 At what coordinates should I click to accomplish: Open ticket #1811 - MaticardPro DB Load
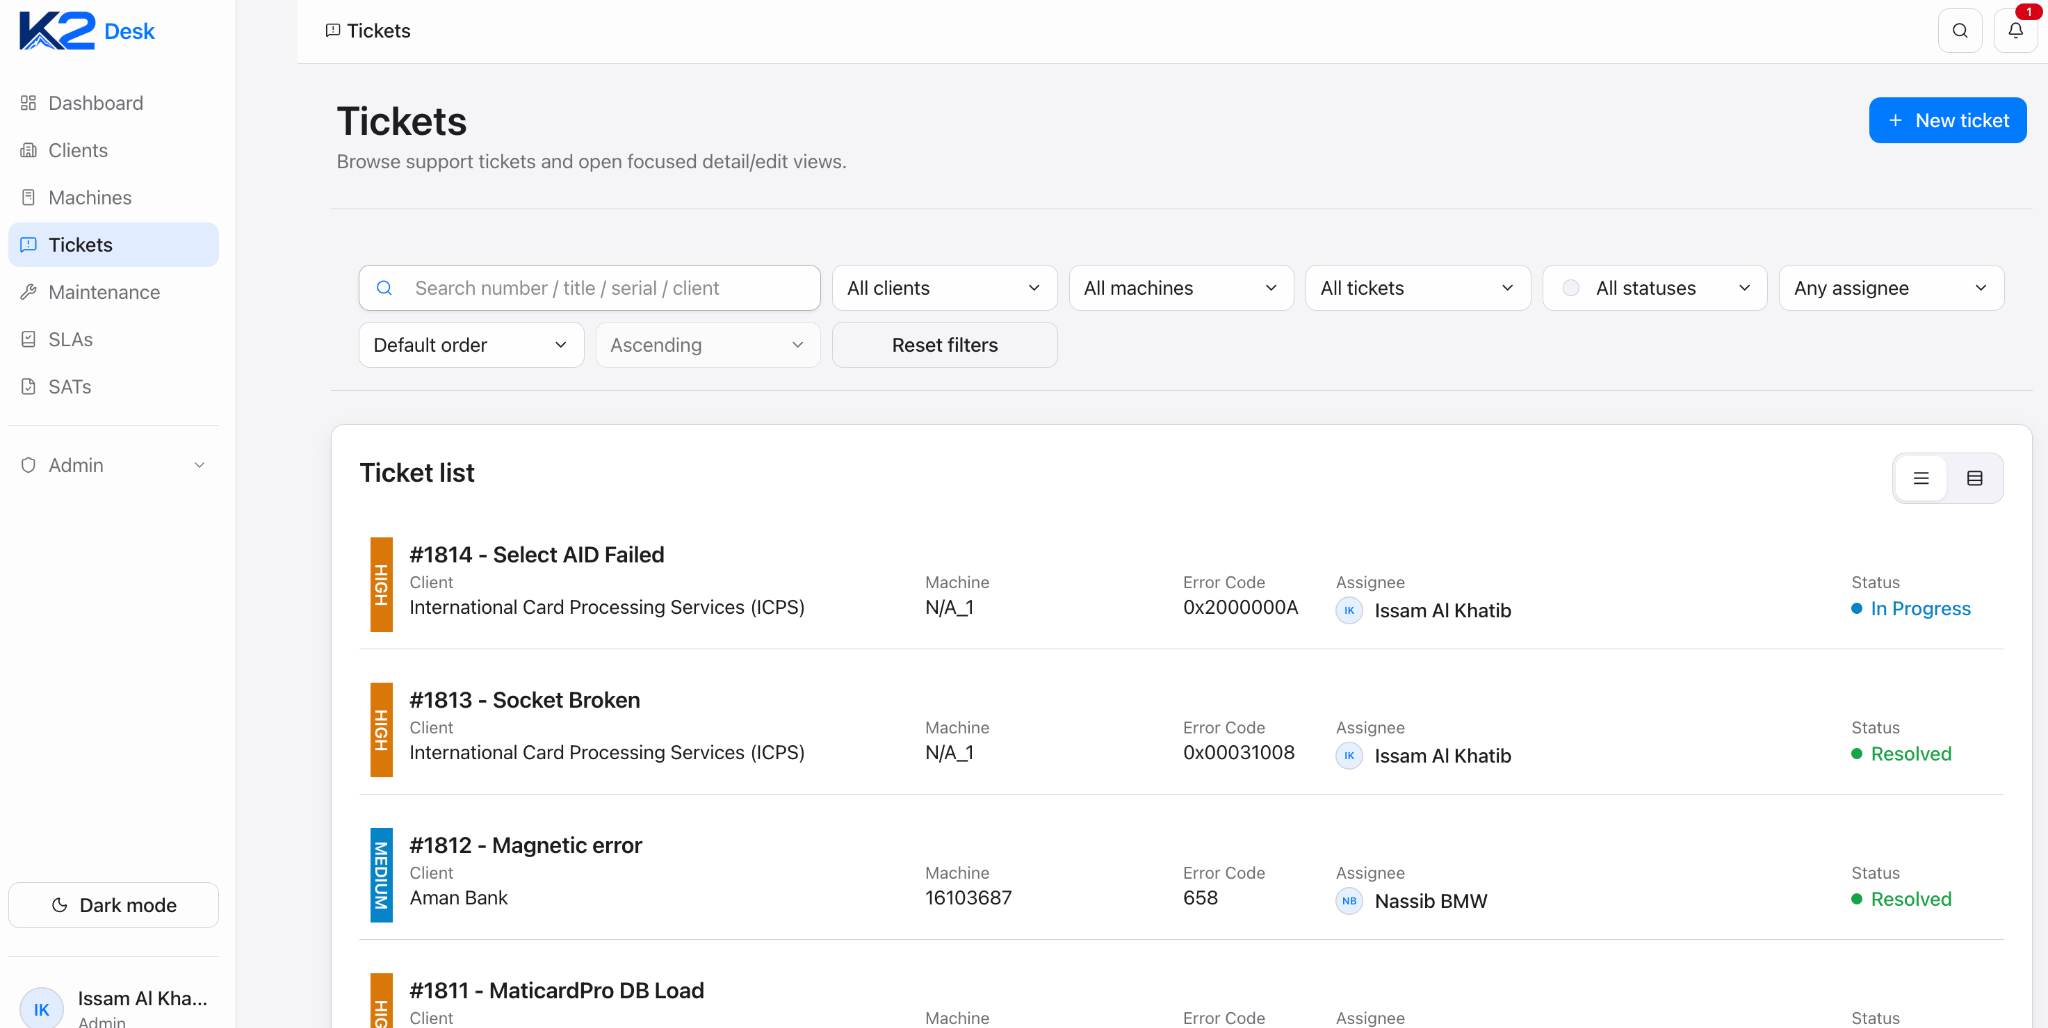coord(557,990)
